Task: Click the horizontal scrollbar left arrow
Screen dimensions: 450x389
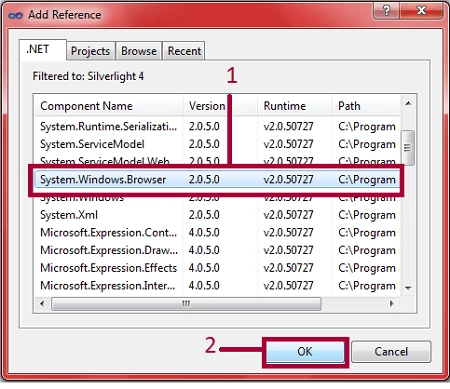Action: pyautogui.click(x=42, y=303)
